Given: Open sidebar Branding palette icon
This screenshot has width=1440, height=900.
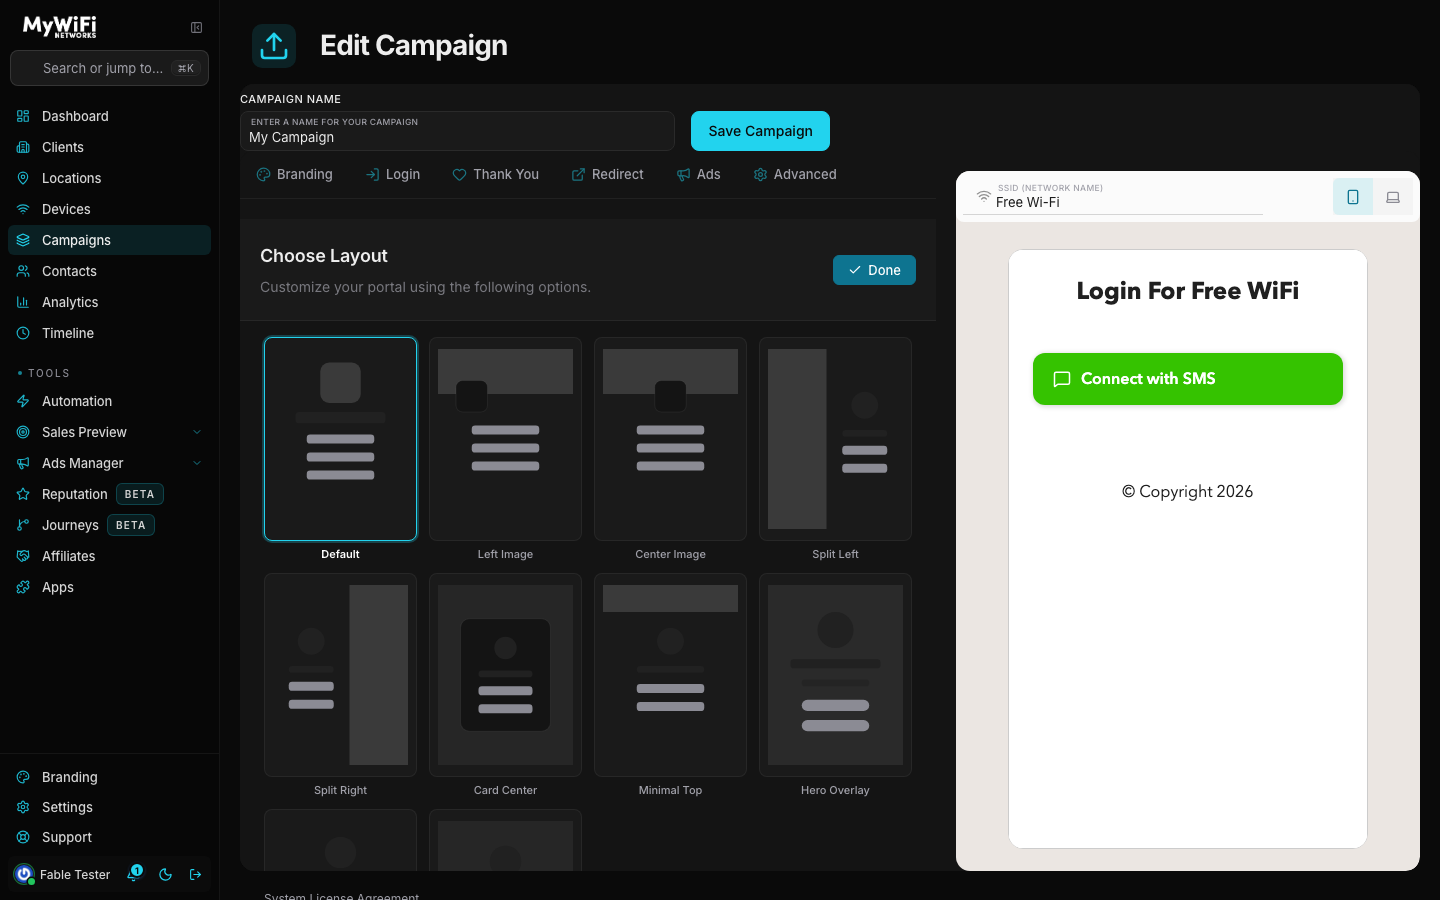Looking at the screenshot, I should 23,777.
